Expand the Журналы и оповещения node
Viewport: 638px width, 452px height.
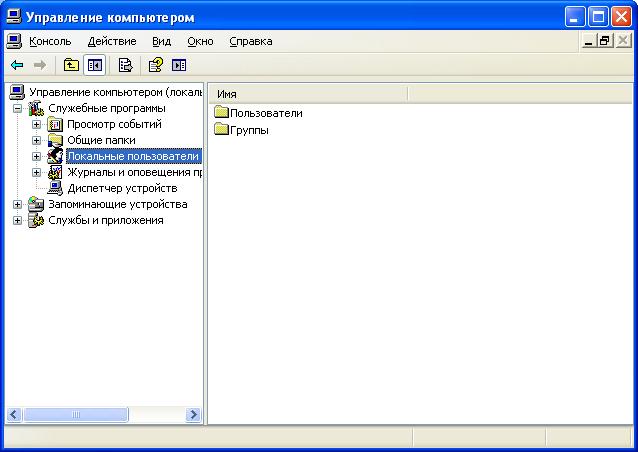click(37, 173)
